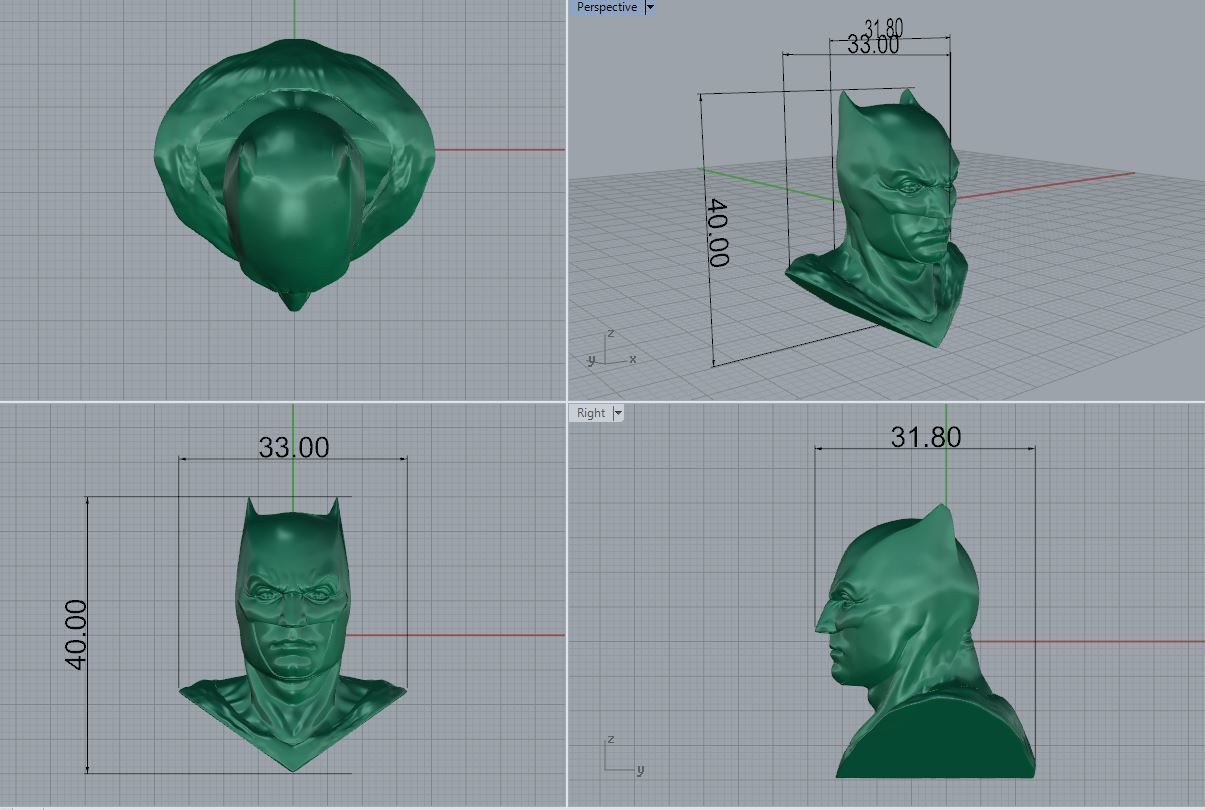
Task: Select the 31.80 dimension in Perspective viewport
Action: (883, 27)
